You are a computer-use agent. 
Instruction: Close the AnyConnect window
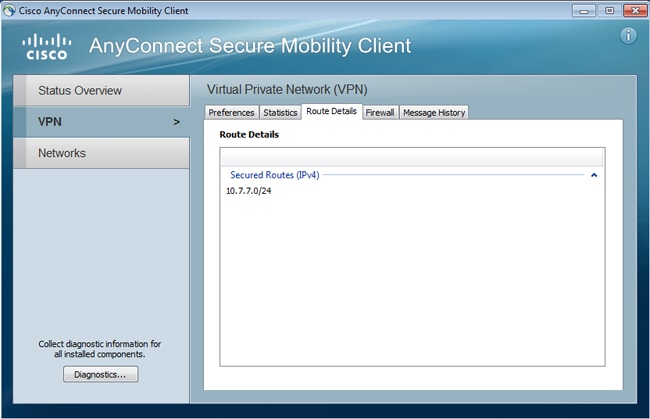632,9
